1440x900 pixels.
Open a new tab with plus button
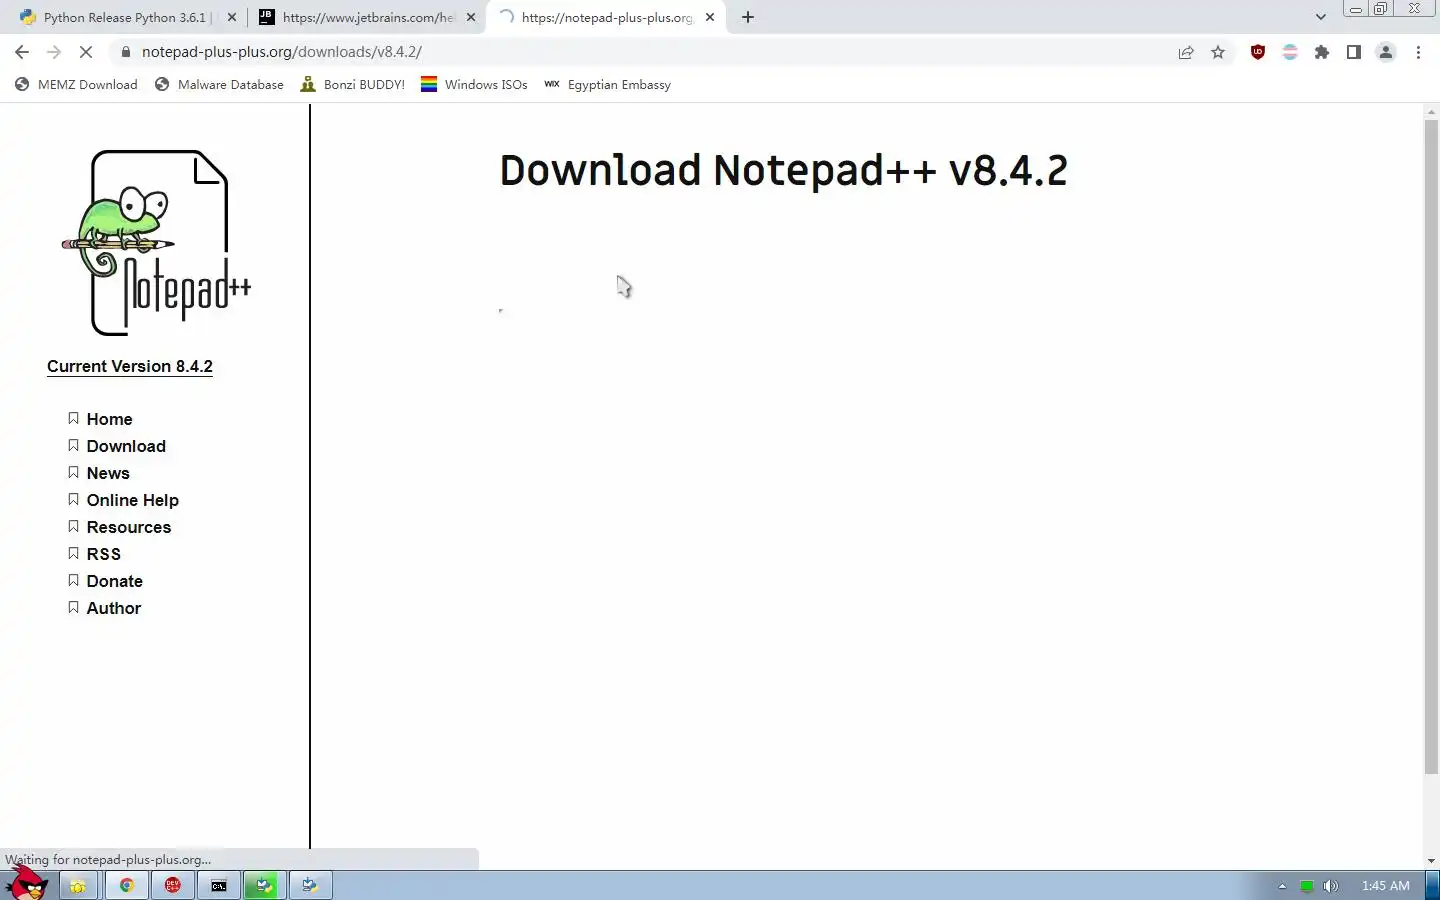748,17
